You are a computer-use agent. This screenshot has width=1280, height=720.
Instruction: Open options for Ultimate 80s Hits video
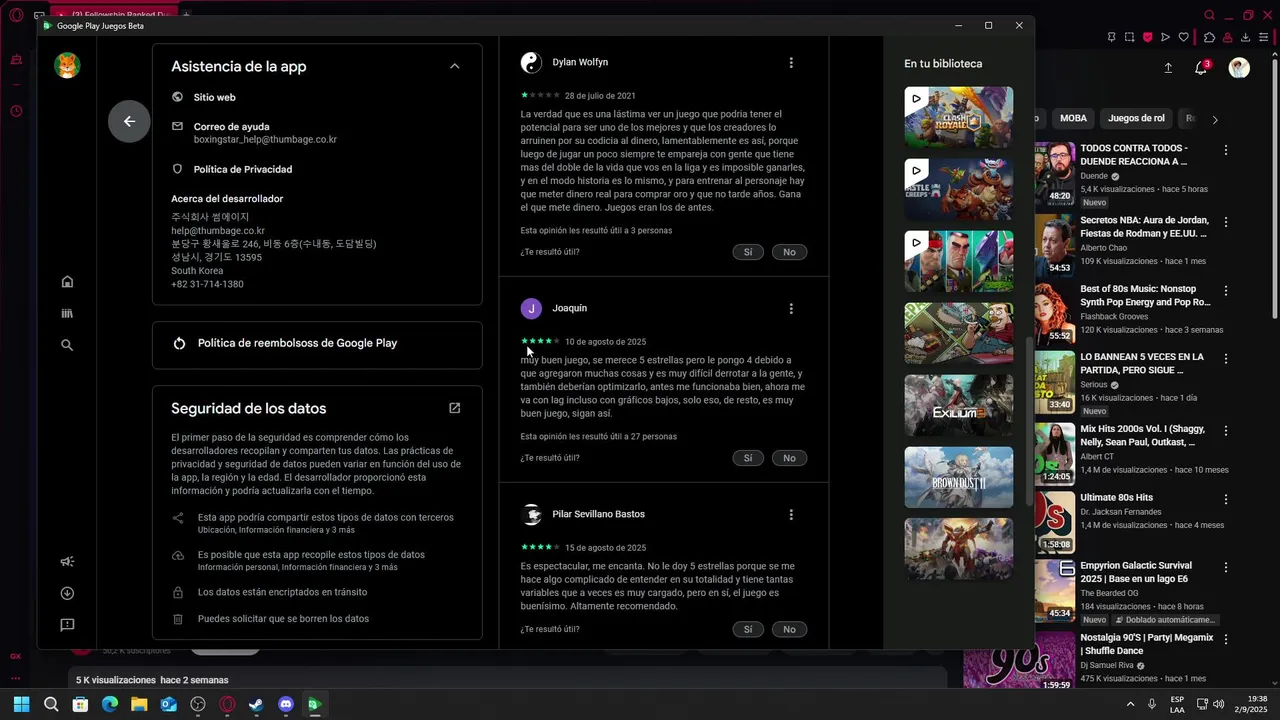pos(1226,499)
